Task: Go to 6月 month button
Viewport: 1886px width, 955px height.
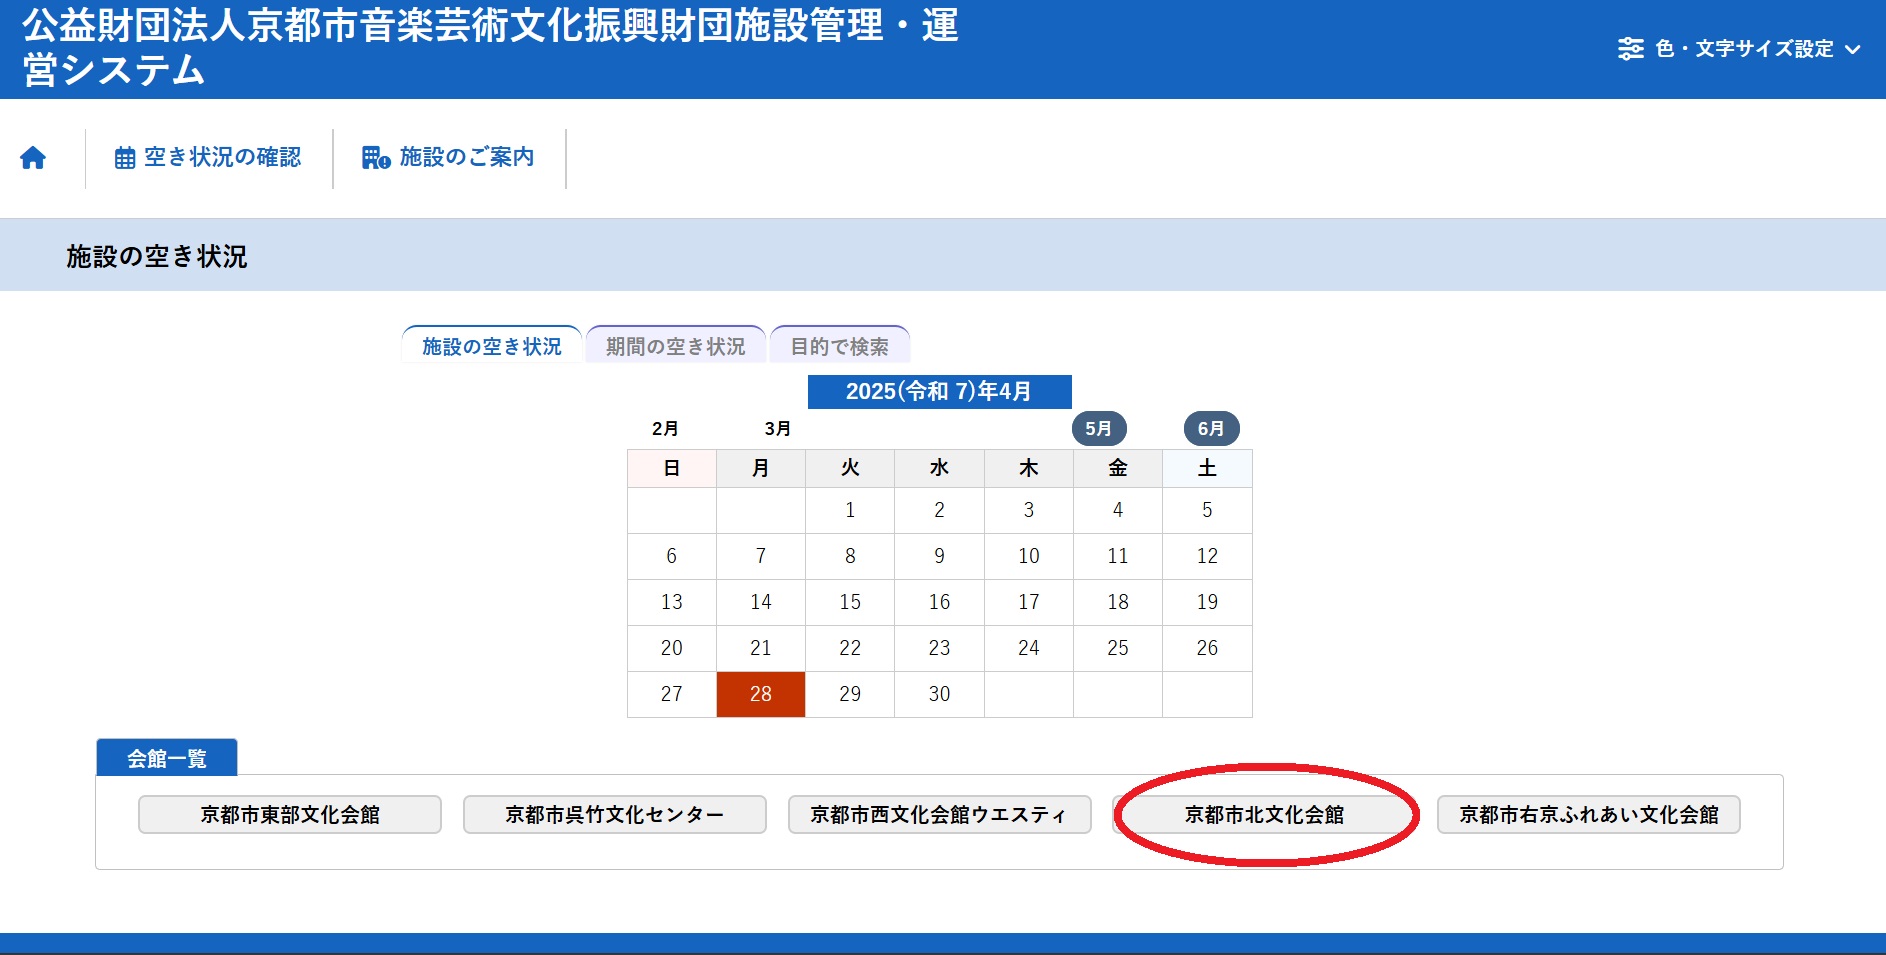Action: (x=1212, y=429)
